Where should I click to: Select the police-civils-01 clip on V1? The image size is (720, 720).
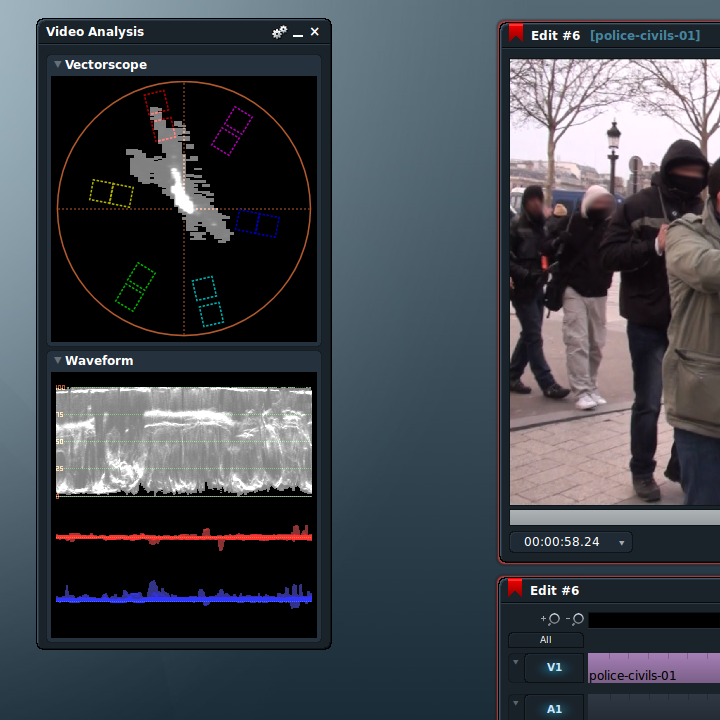tap(654, 668)
